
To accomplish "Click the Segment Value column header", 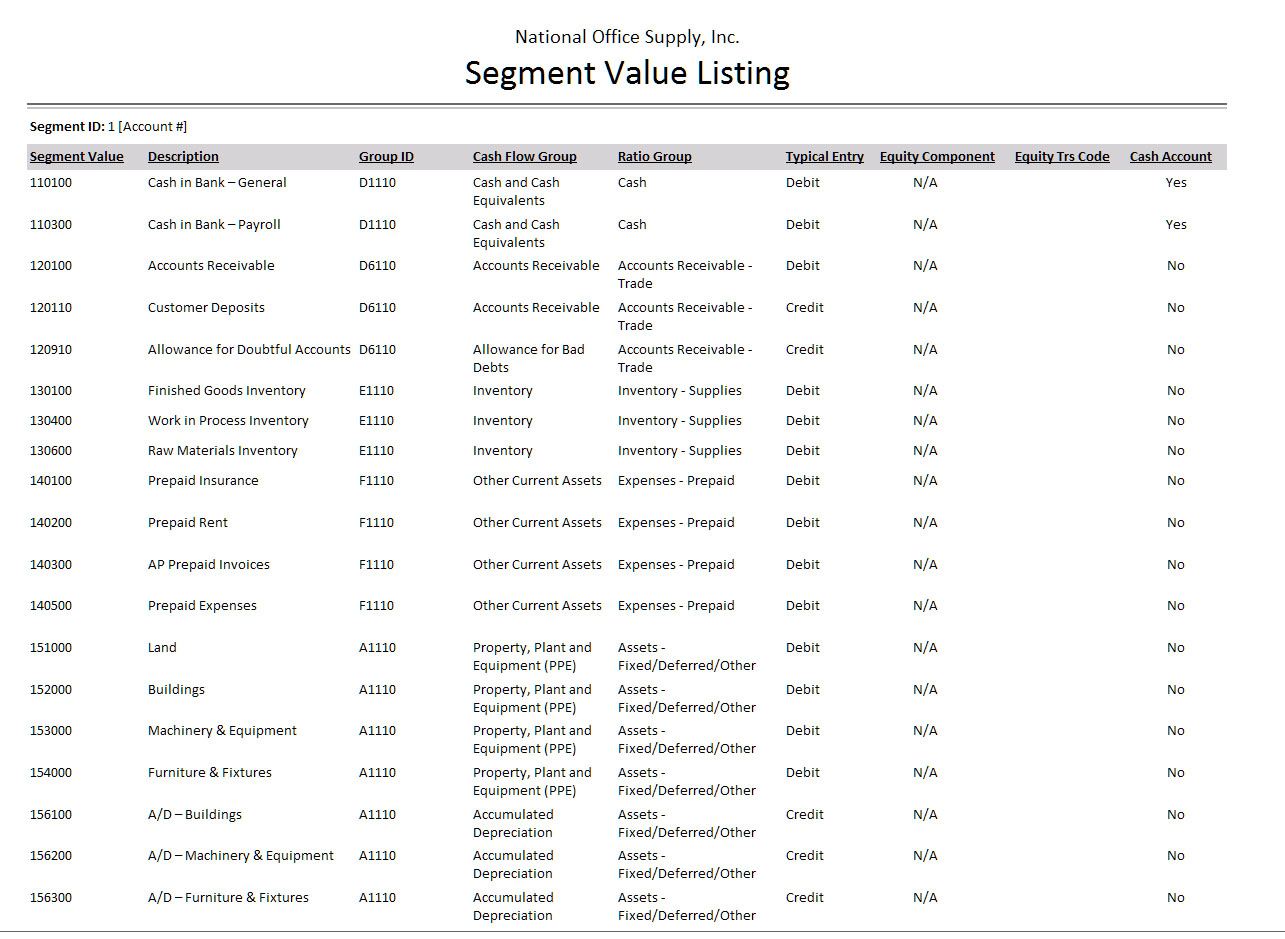I will pyautogui.click(x=77, y=157).
